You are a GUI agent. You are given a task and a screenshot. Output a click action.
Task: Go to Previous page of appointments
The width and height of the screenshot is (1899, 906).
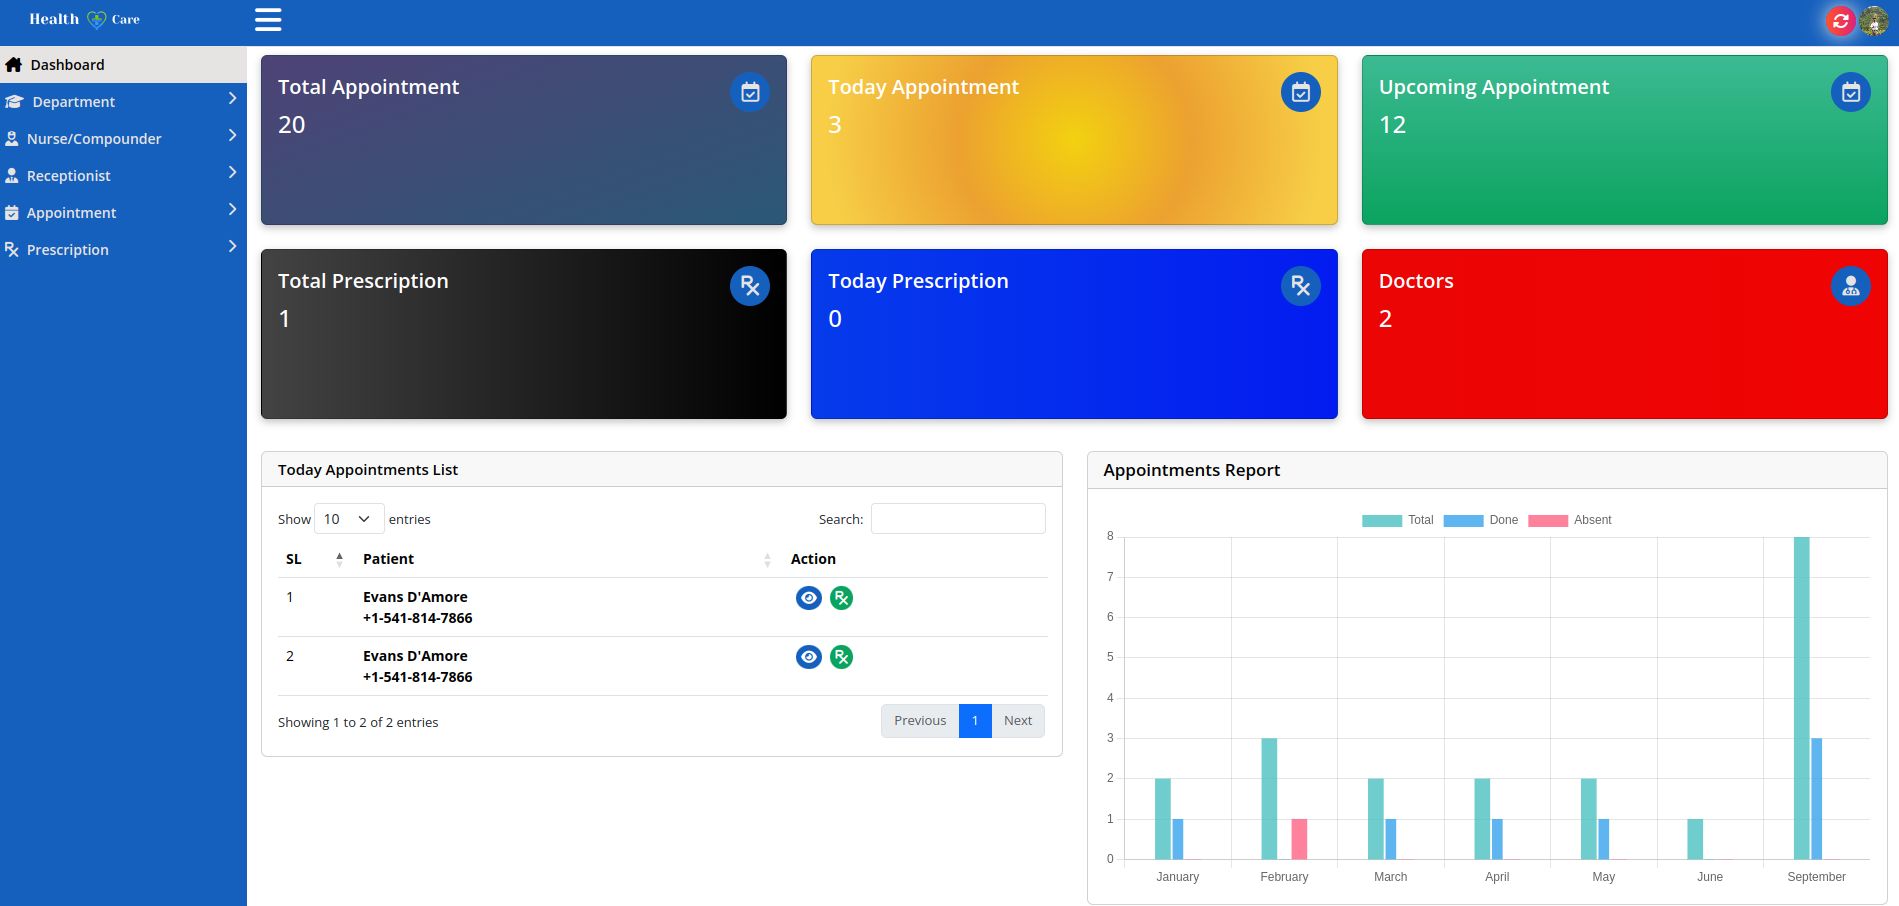tap(920, 721)
